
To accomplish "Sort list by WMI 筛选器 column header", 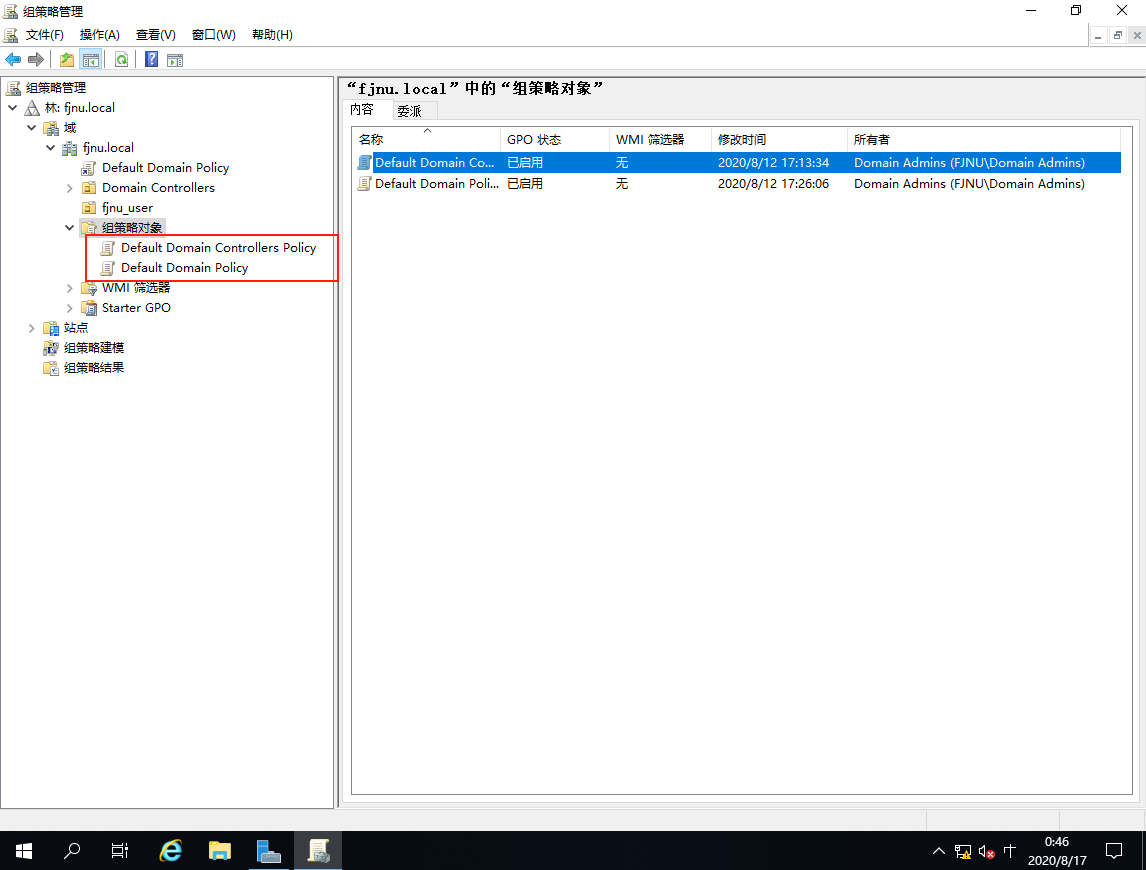I will (660, 139).
